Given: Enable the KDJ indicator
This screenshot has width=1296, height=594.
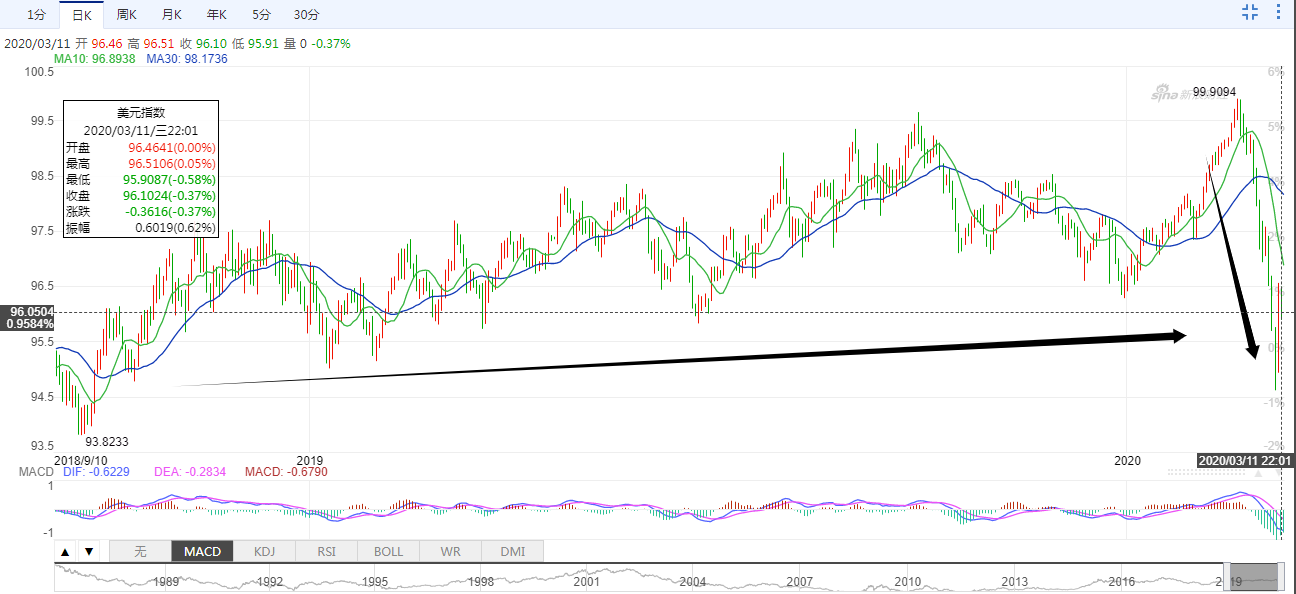Looking at the screenshot, I should (x=264, y=551).
